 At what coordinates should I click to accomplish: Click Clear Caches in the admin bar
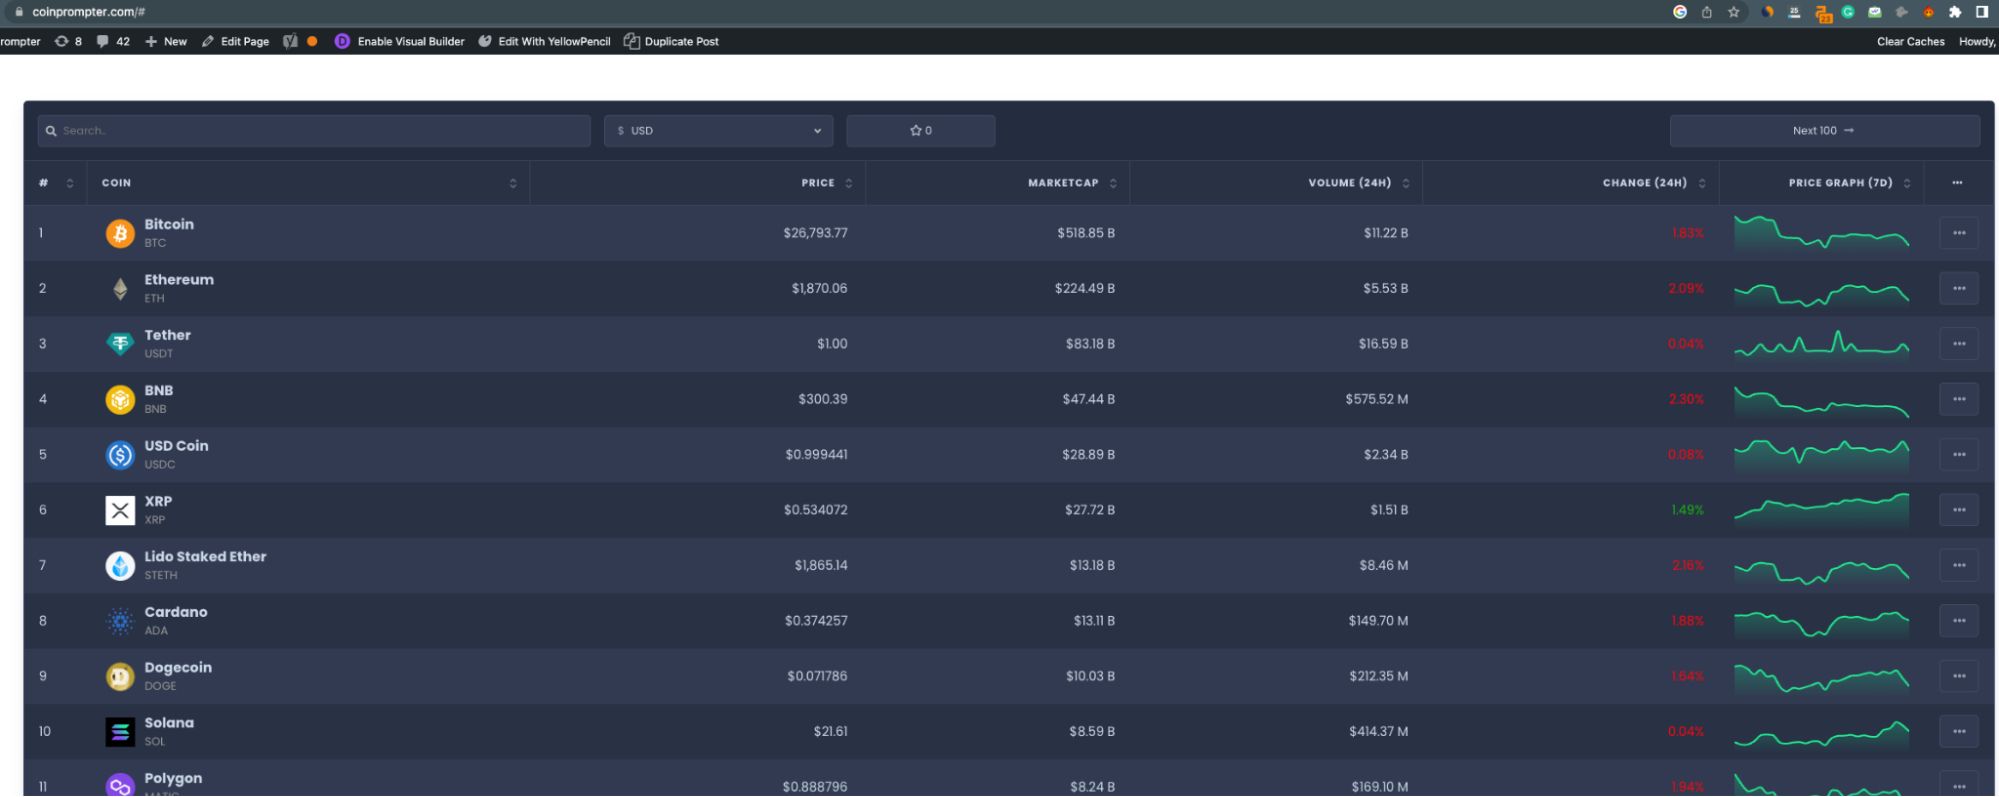click(1910, 41)
